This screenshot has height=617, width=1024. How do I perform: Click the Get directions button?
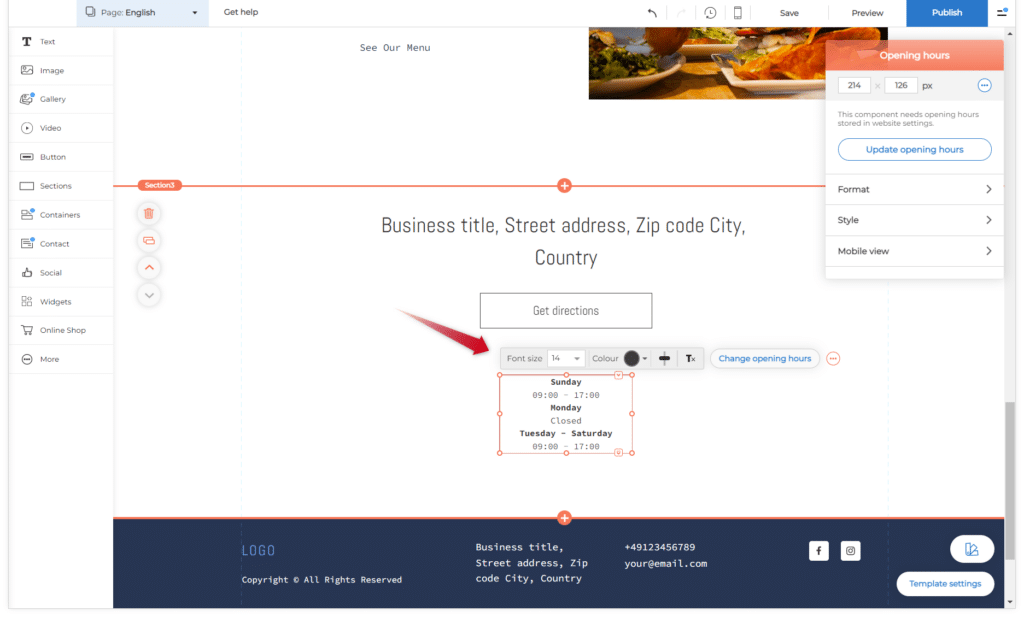pos(566,311)
